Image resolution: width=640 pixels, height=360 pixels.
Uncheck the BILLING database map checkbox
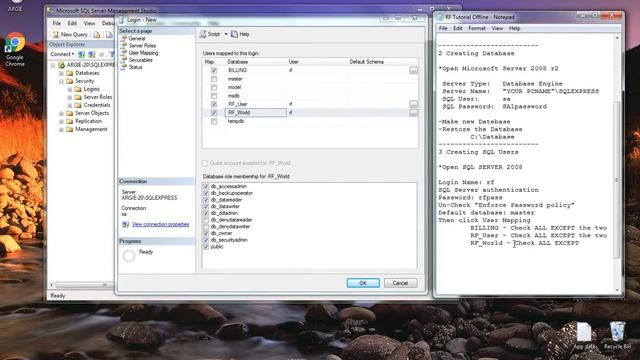coord(214,70)
